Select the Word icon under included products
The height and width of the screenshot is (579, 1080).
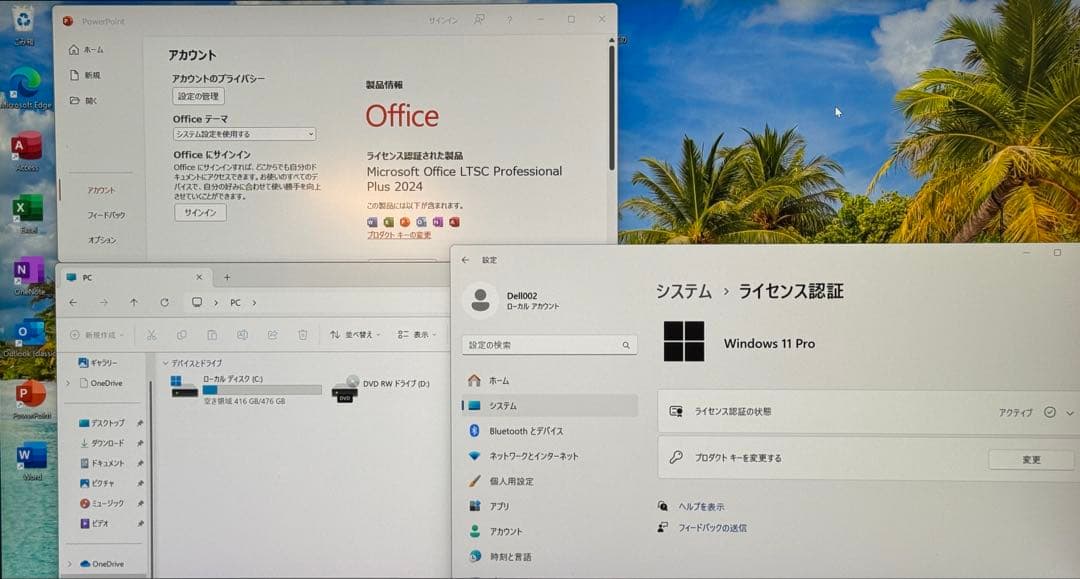point(372,222)
